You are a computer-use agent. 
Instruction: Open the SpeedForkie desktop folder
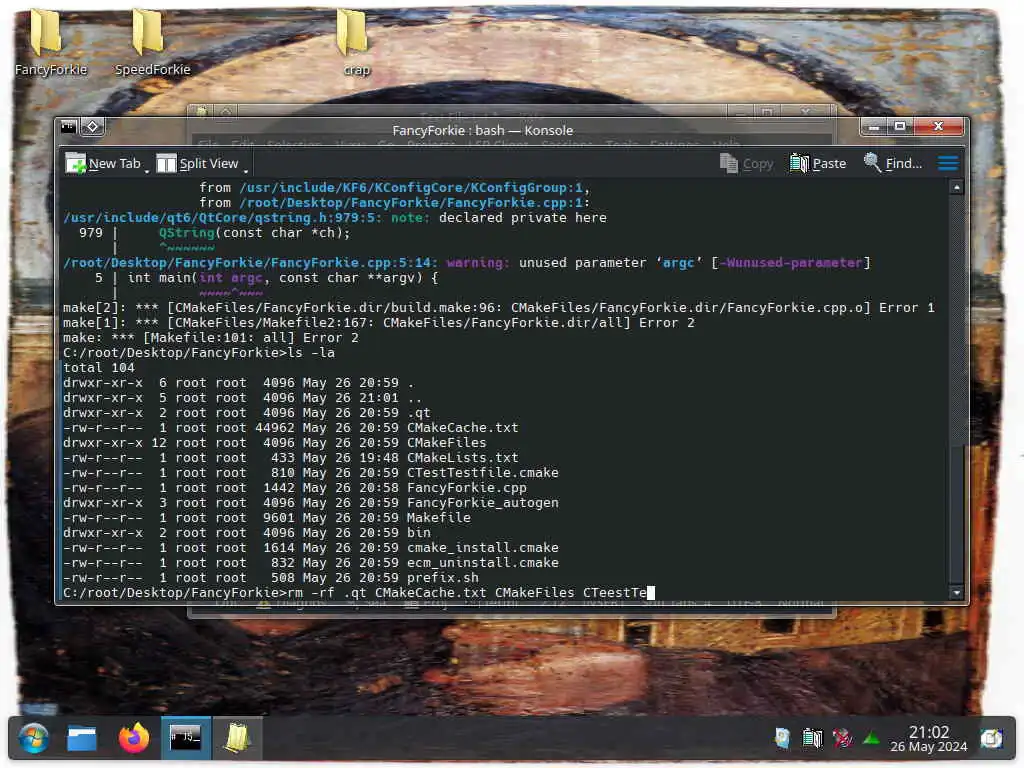click(x=152, y=42)
